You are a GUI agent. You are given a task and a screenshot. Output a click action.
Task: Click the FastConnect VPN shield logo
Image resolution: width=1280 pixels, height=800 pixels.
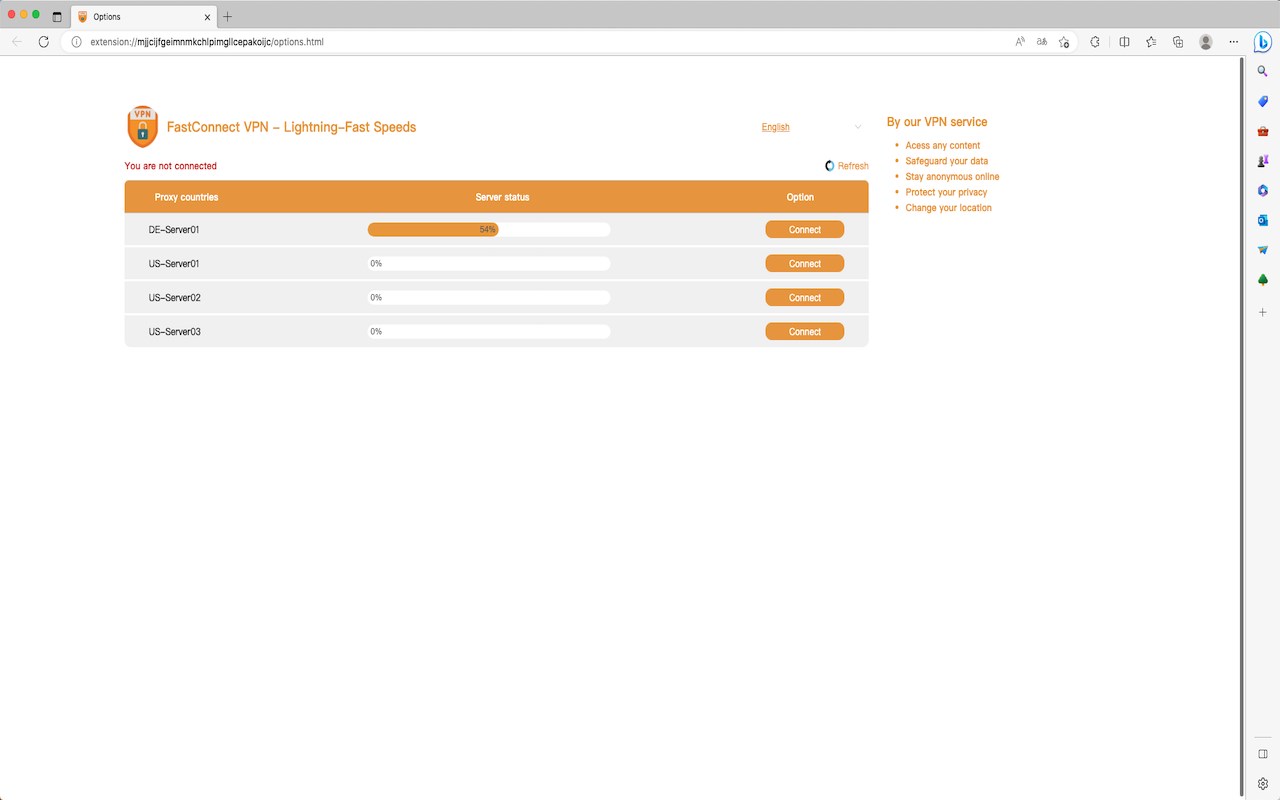tap(143, 127)
